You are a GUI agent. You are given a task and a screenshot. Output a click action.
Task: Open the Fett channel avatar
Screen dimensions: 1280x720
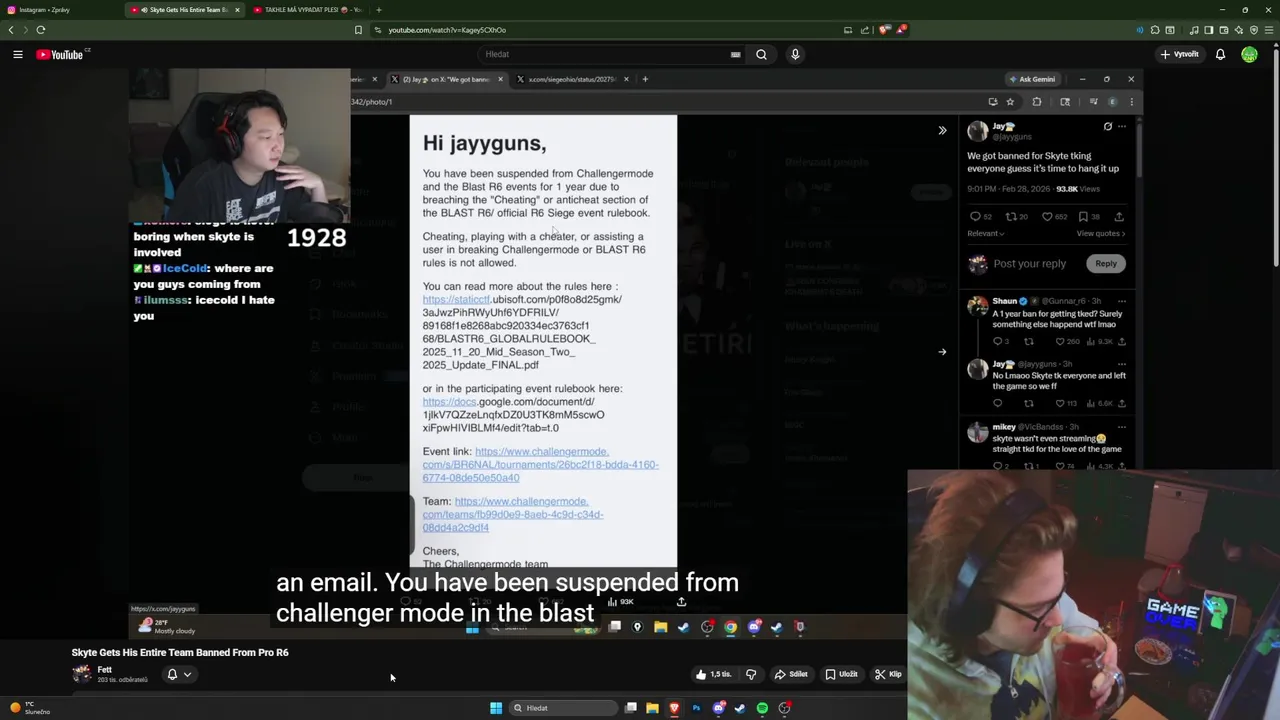coord(81,674)
